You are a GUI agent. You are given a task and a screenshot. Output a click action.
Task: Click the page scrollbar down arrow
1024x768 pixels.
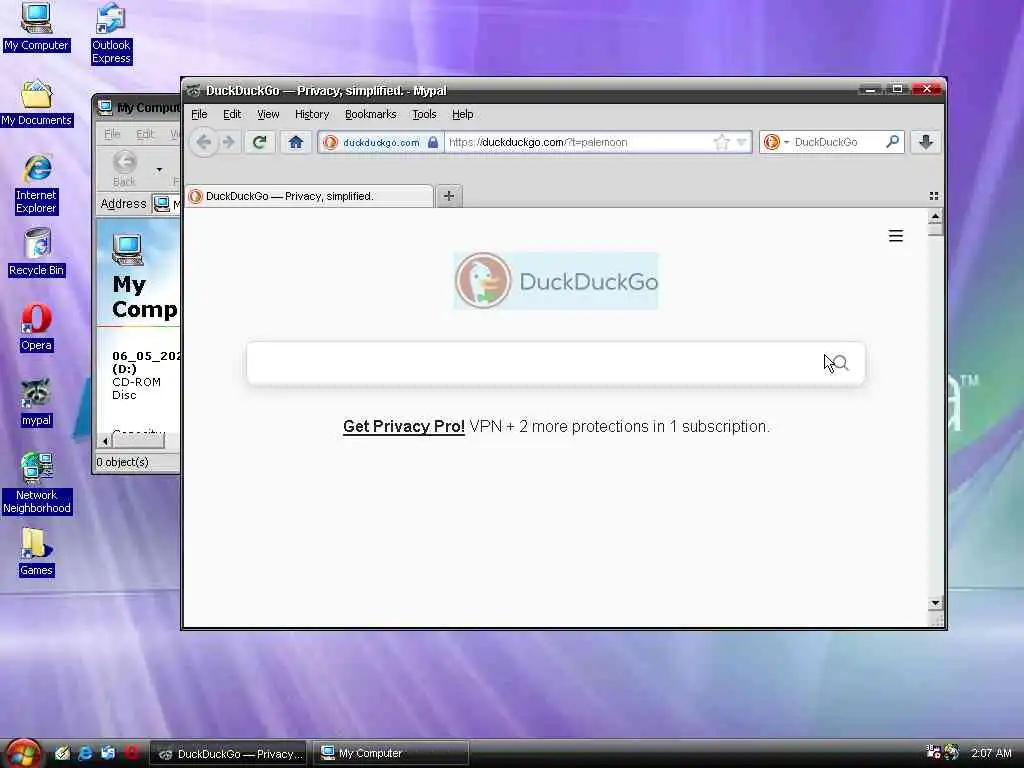pyautogui.click(x=935, y=603)
